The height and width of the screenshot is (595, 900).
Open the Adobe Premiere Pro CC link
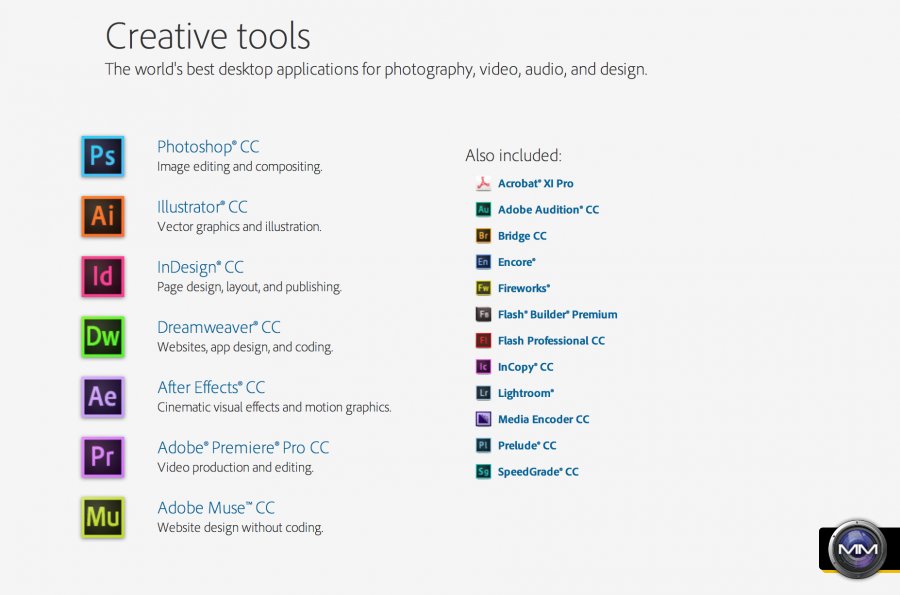(x=243, y=447)
